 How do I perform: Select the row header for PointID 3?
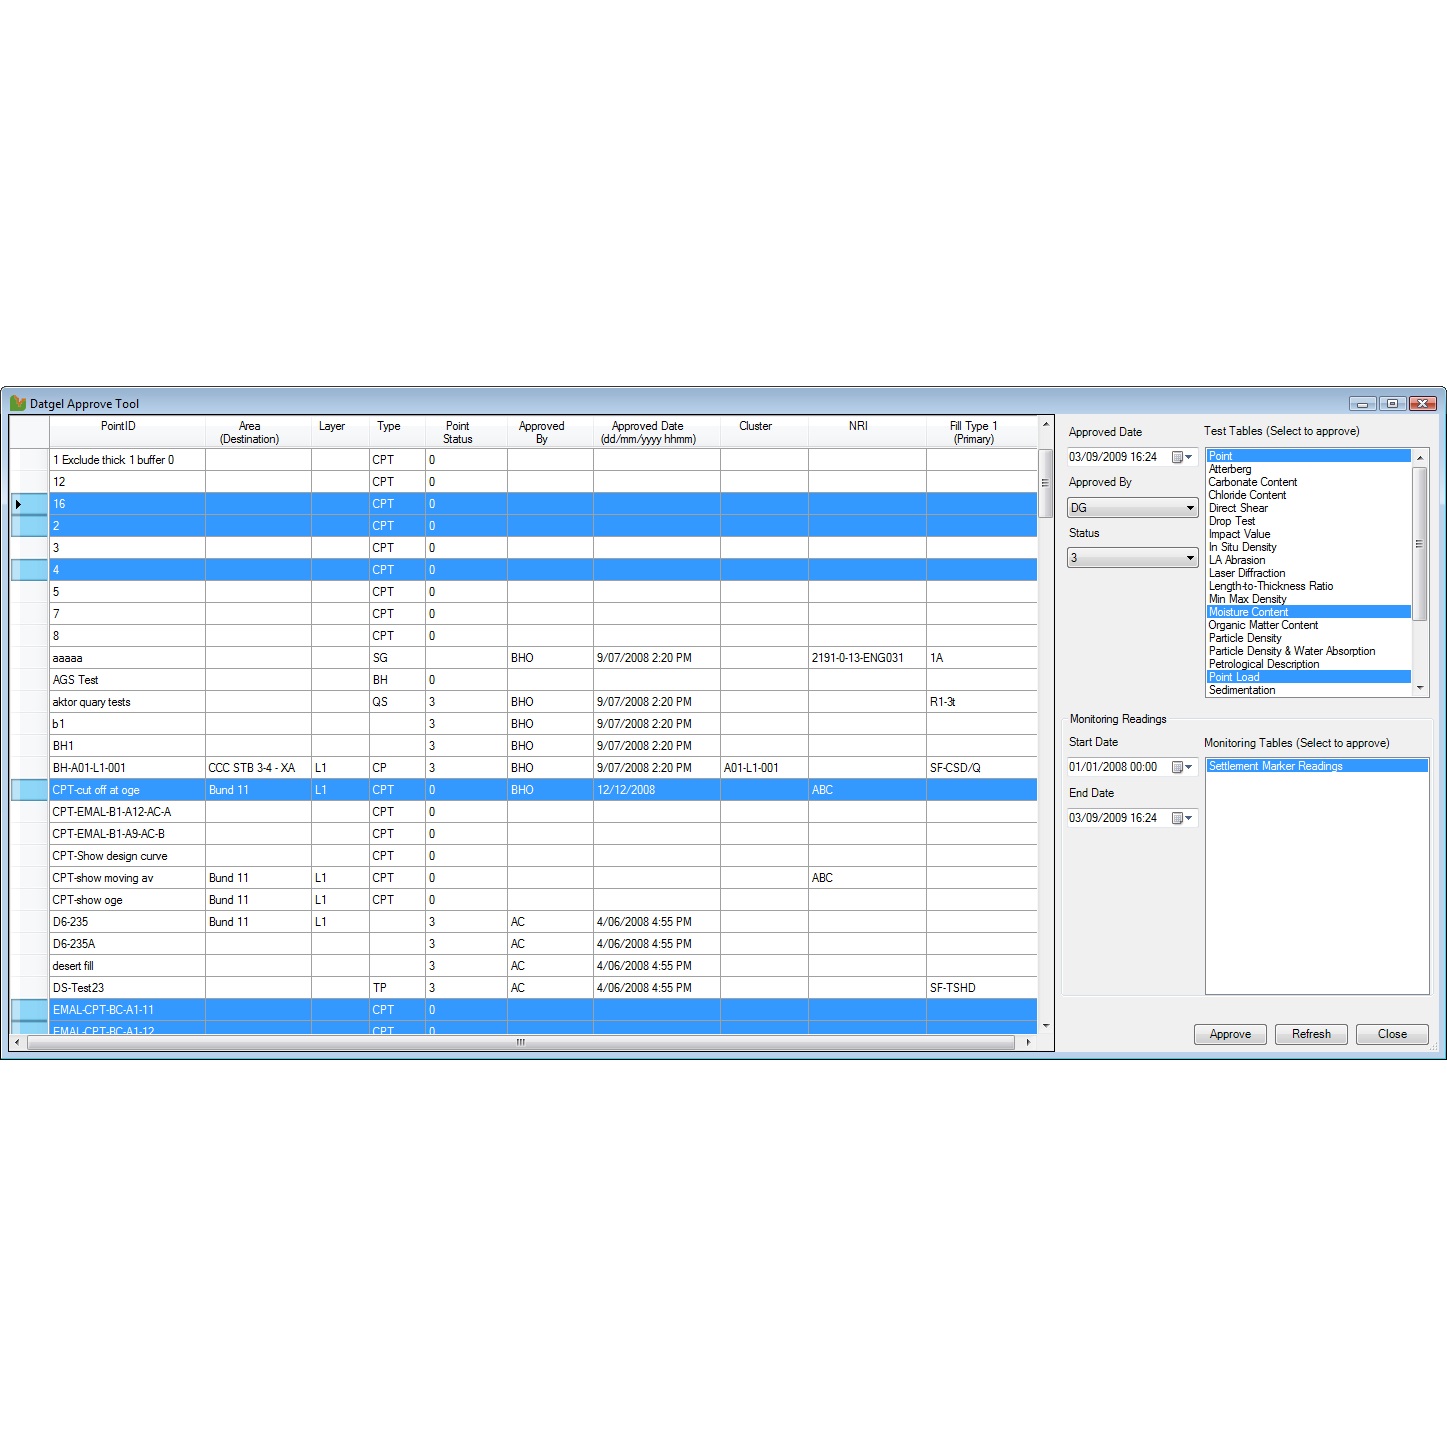click(29, 548)
